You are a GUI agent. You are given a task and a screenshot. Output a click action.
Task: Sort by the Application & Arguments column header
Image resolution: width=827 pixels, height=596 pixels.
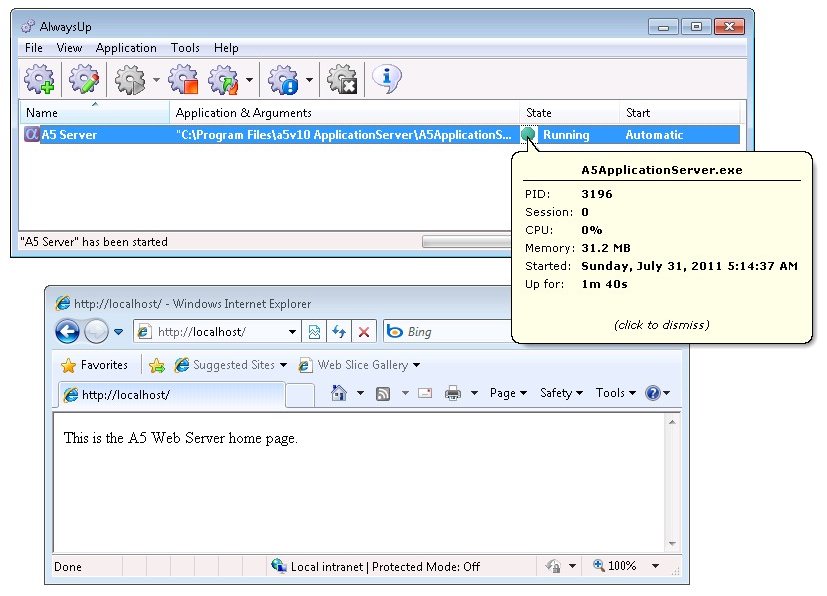tap(345, 113)
